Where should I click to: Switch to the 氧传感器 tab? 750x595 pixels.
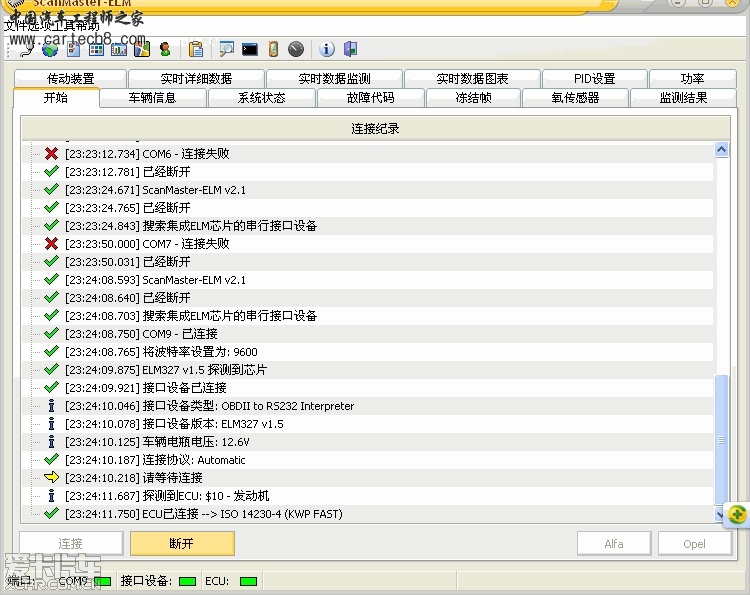[575, 98]
